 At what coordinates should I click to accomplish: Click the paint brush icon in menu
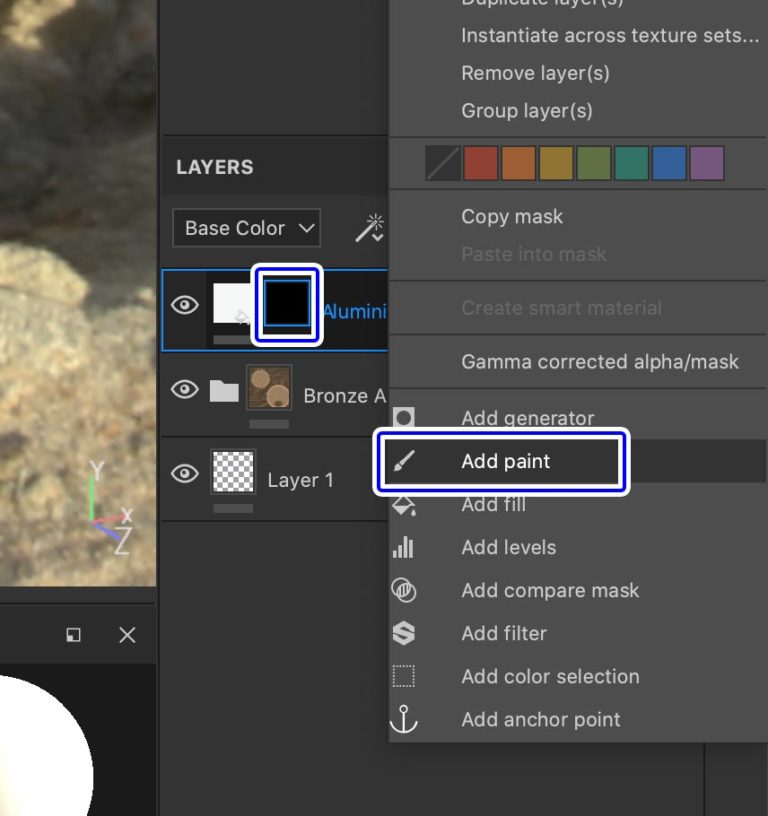tap(404, 461)
